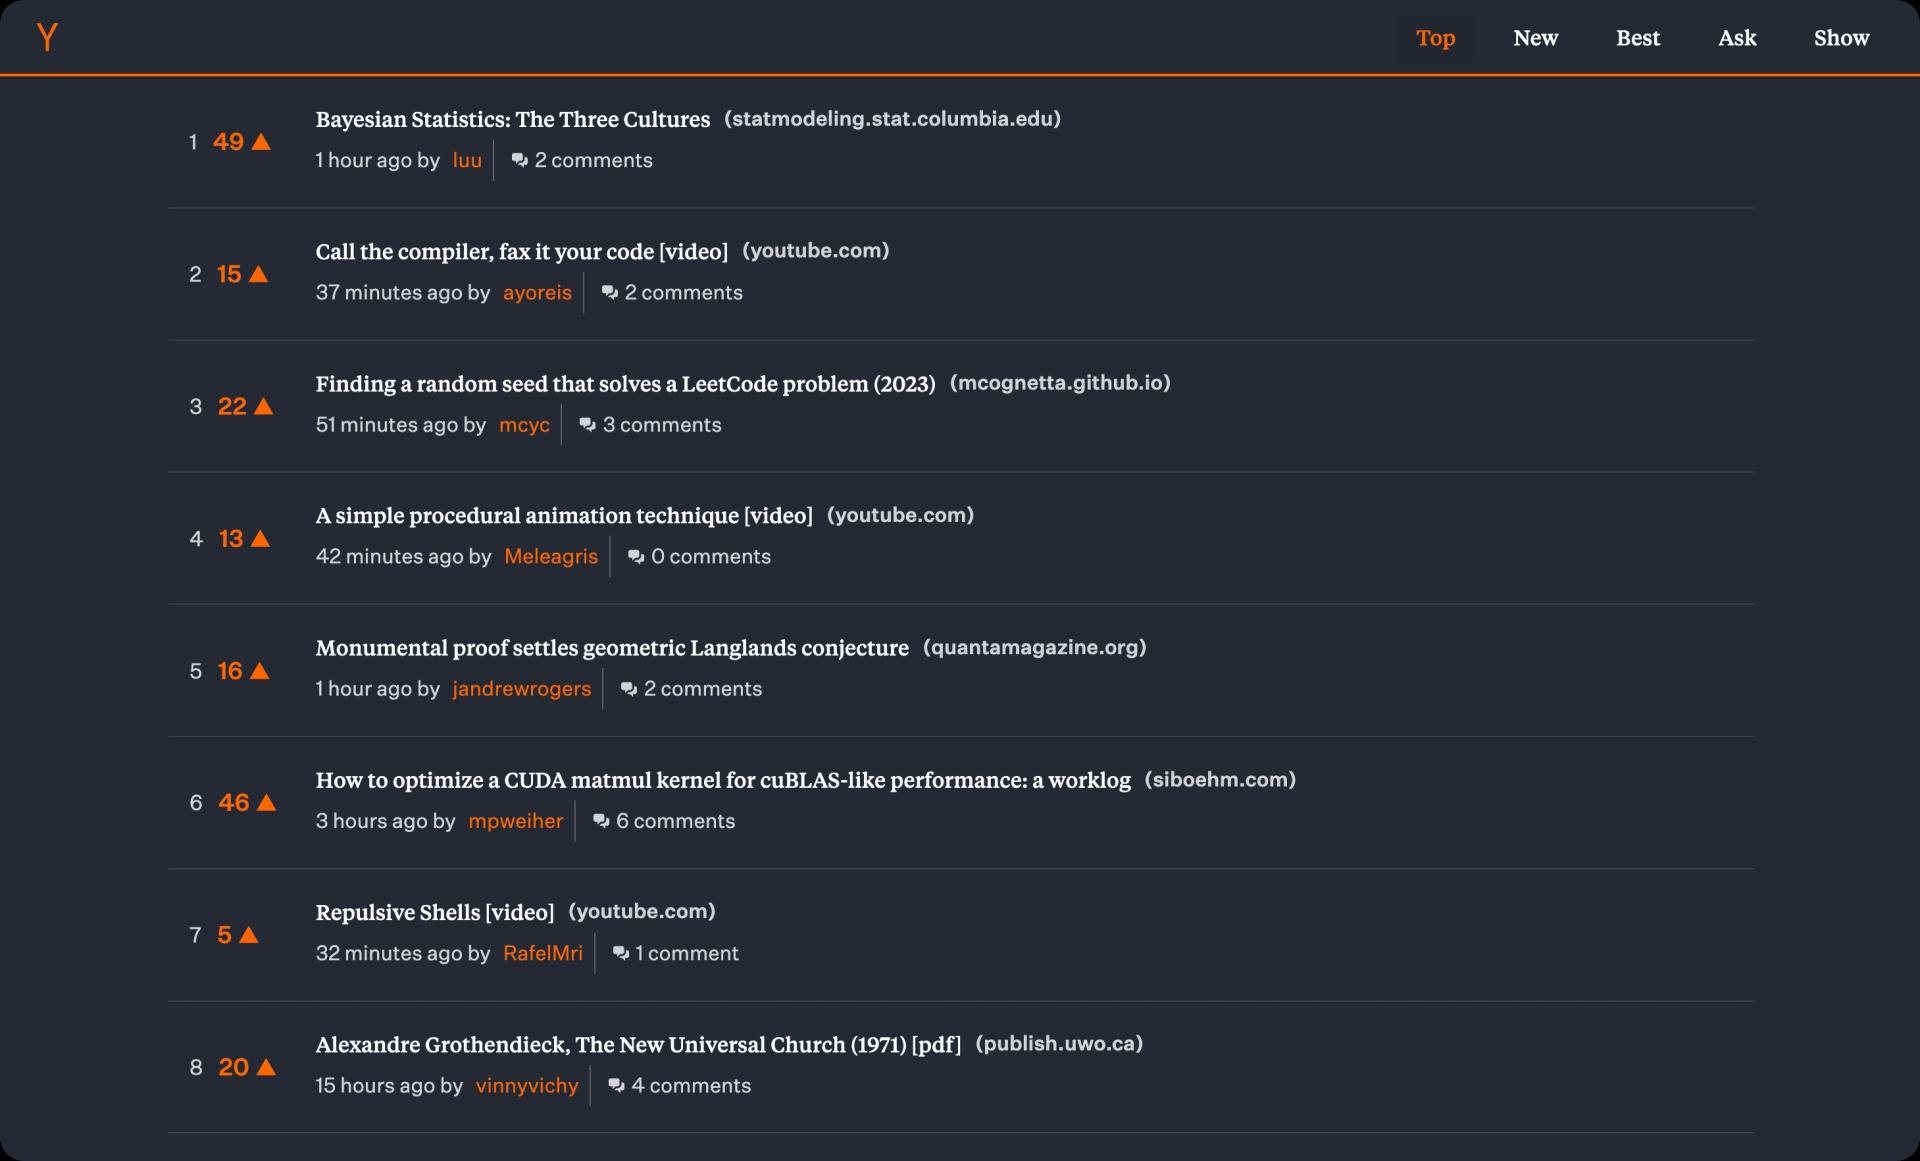The image size is (1920, 1161).
Task: Click the Show link in navigation
Action: [1842, 37]
